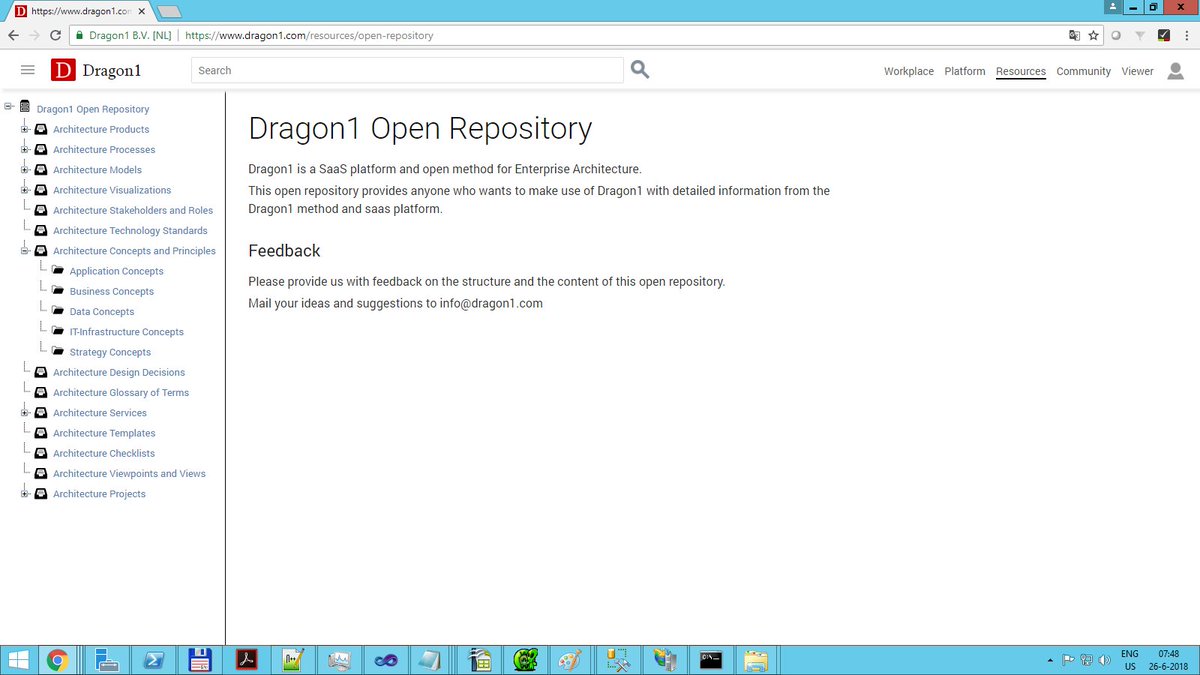
Task: Click the network icon in system tray
Action: pos(1086,660)
